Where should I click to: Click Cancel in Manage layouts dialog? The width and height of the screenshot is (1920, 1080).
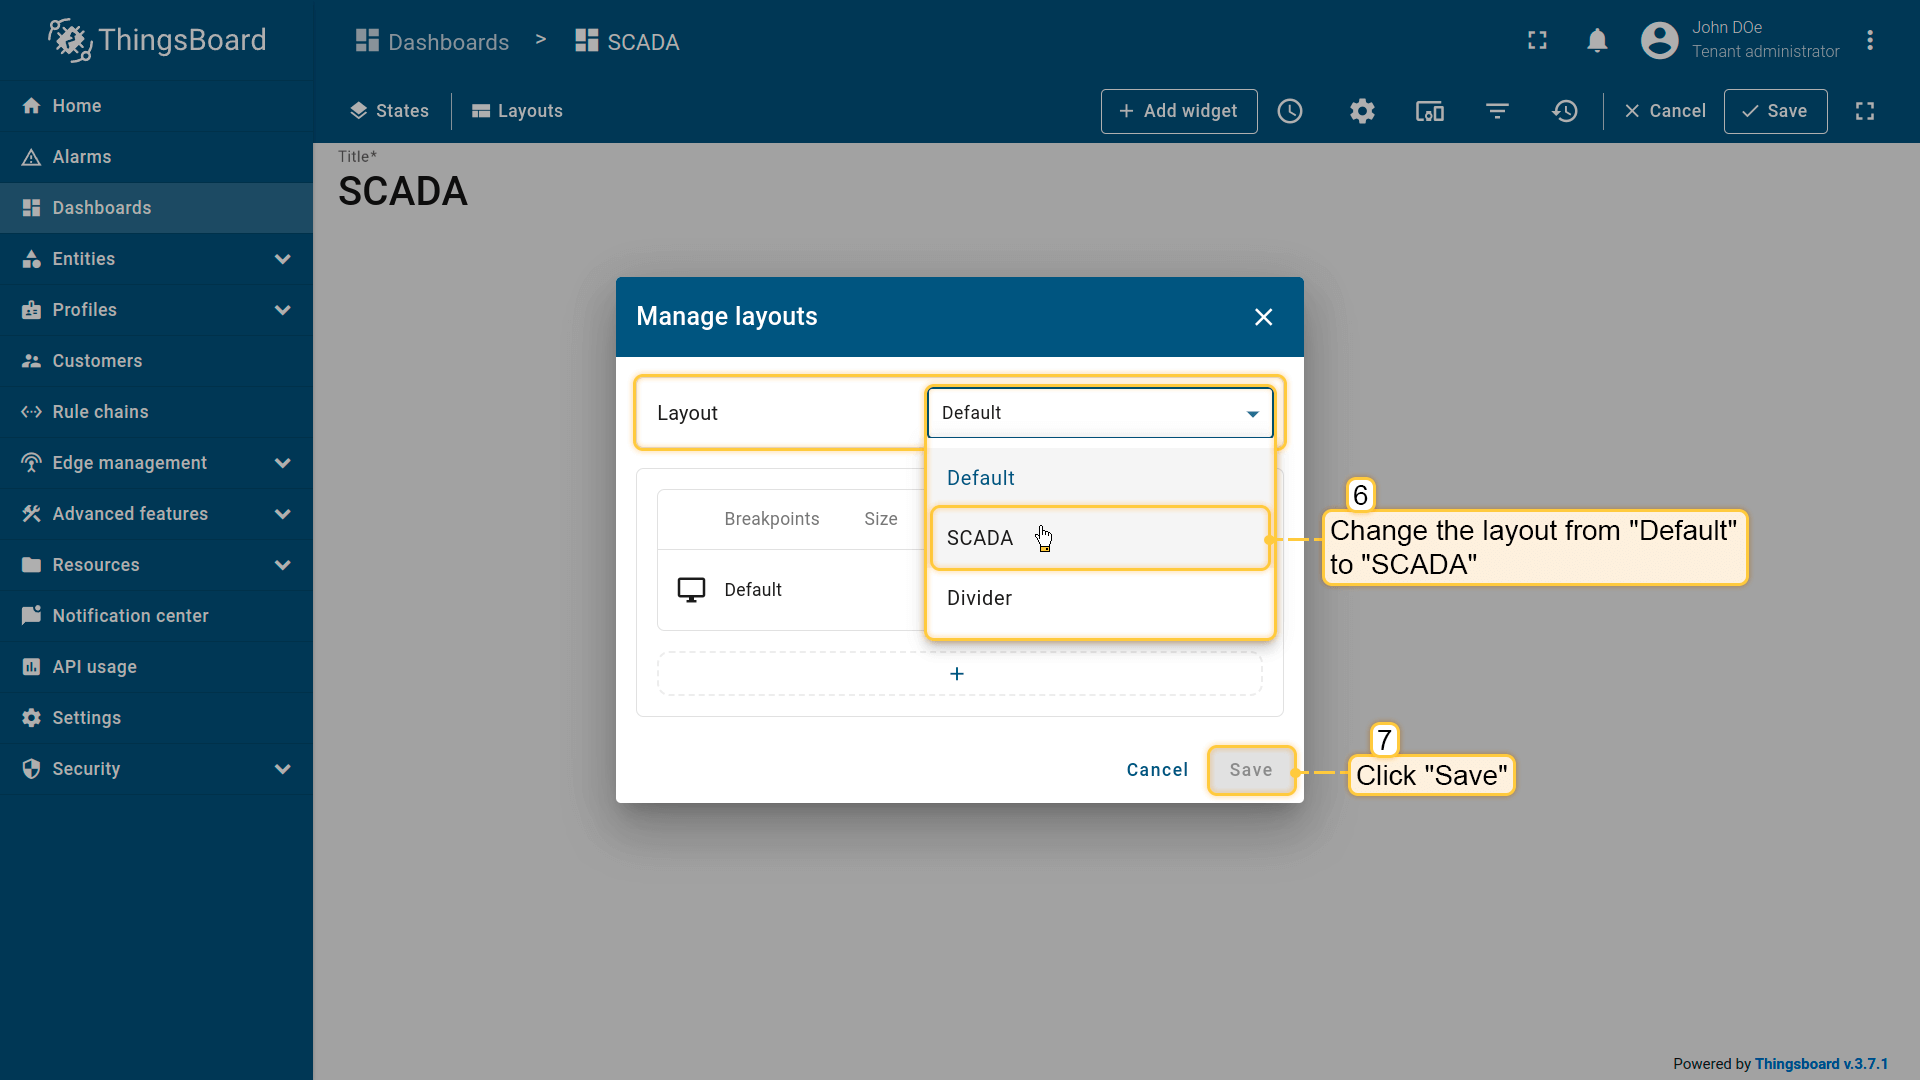[x=1157, y=770]
